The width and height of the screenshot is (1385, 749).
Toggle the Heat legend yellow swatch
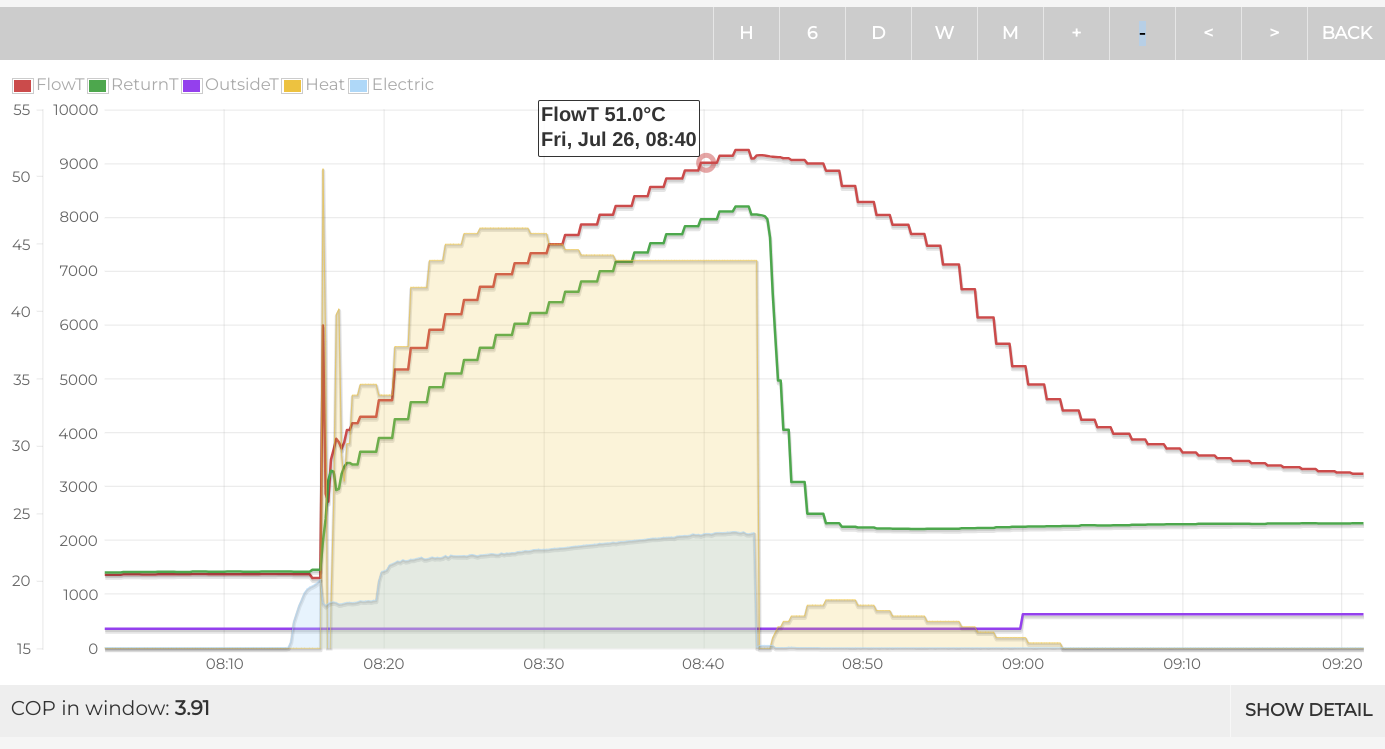pos(292,85)
